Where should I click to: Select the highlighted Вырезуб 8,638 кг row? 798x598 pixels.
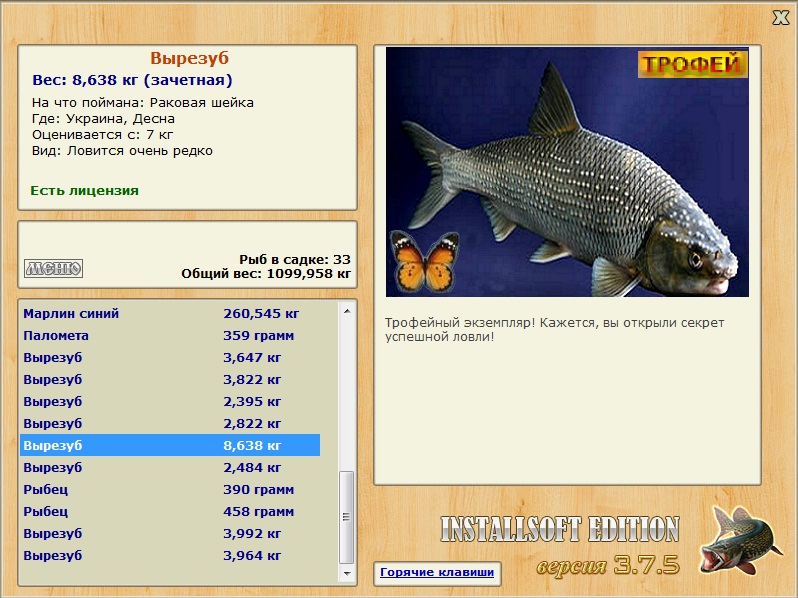click(x=170, y=445)
